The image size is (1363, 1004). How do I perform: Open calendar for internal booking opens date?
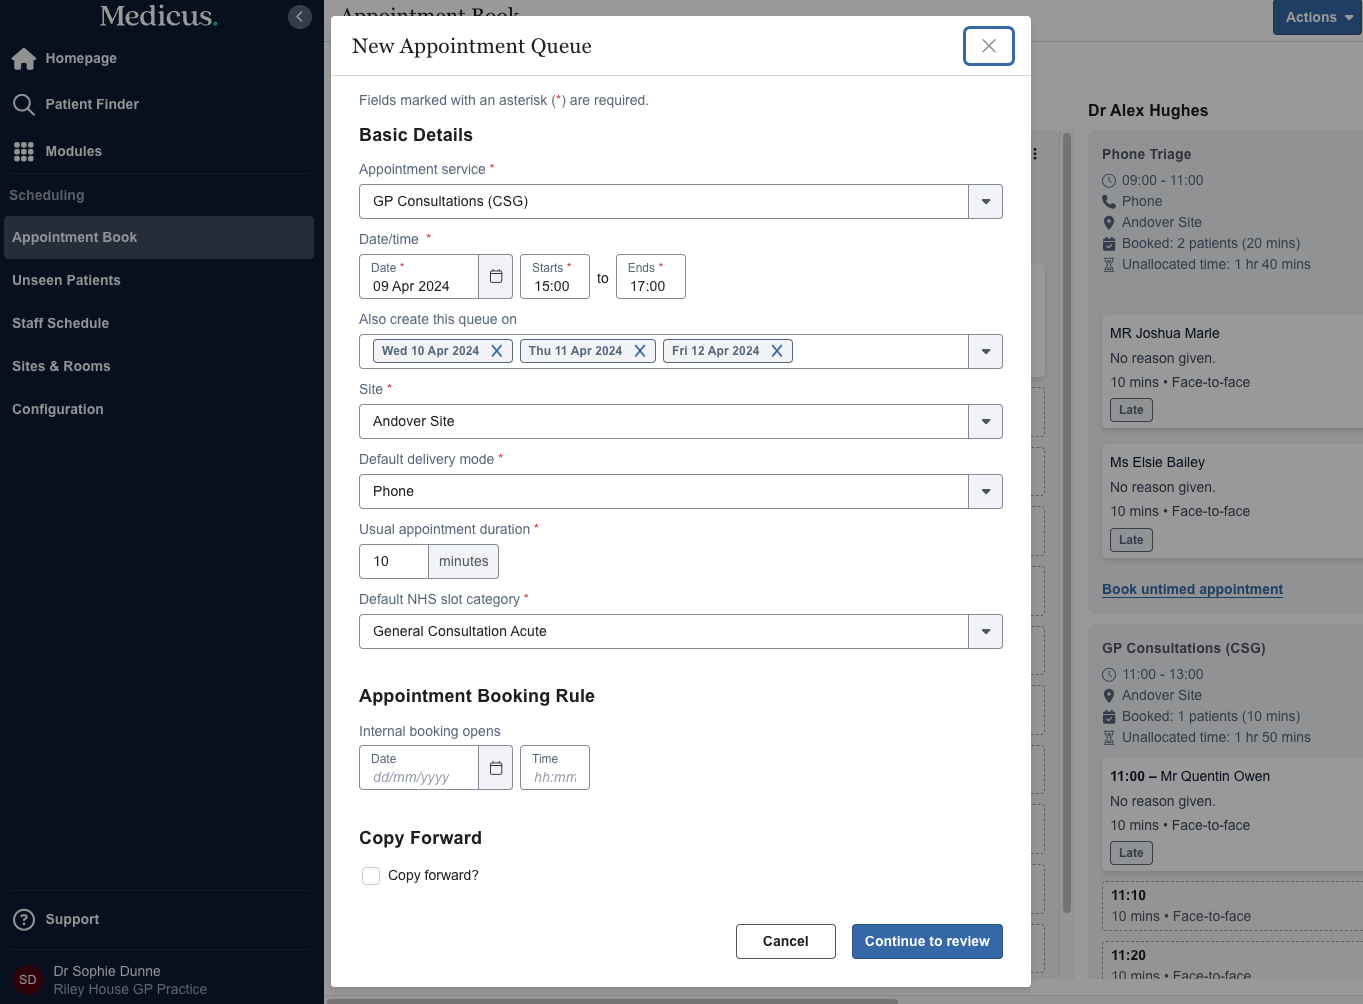coord(495,768)
